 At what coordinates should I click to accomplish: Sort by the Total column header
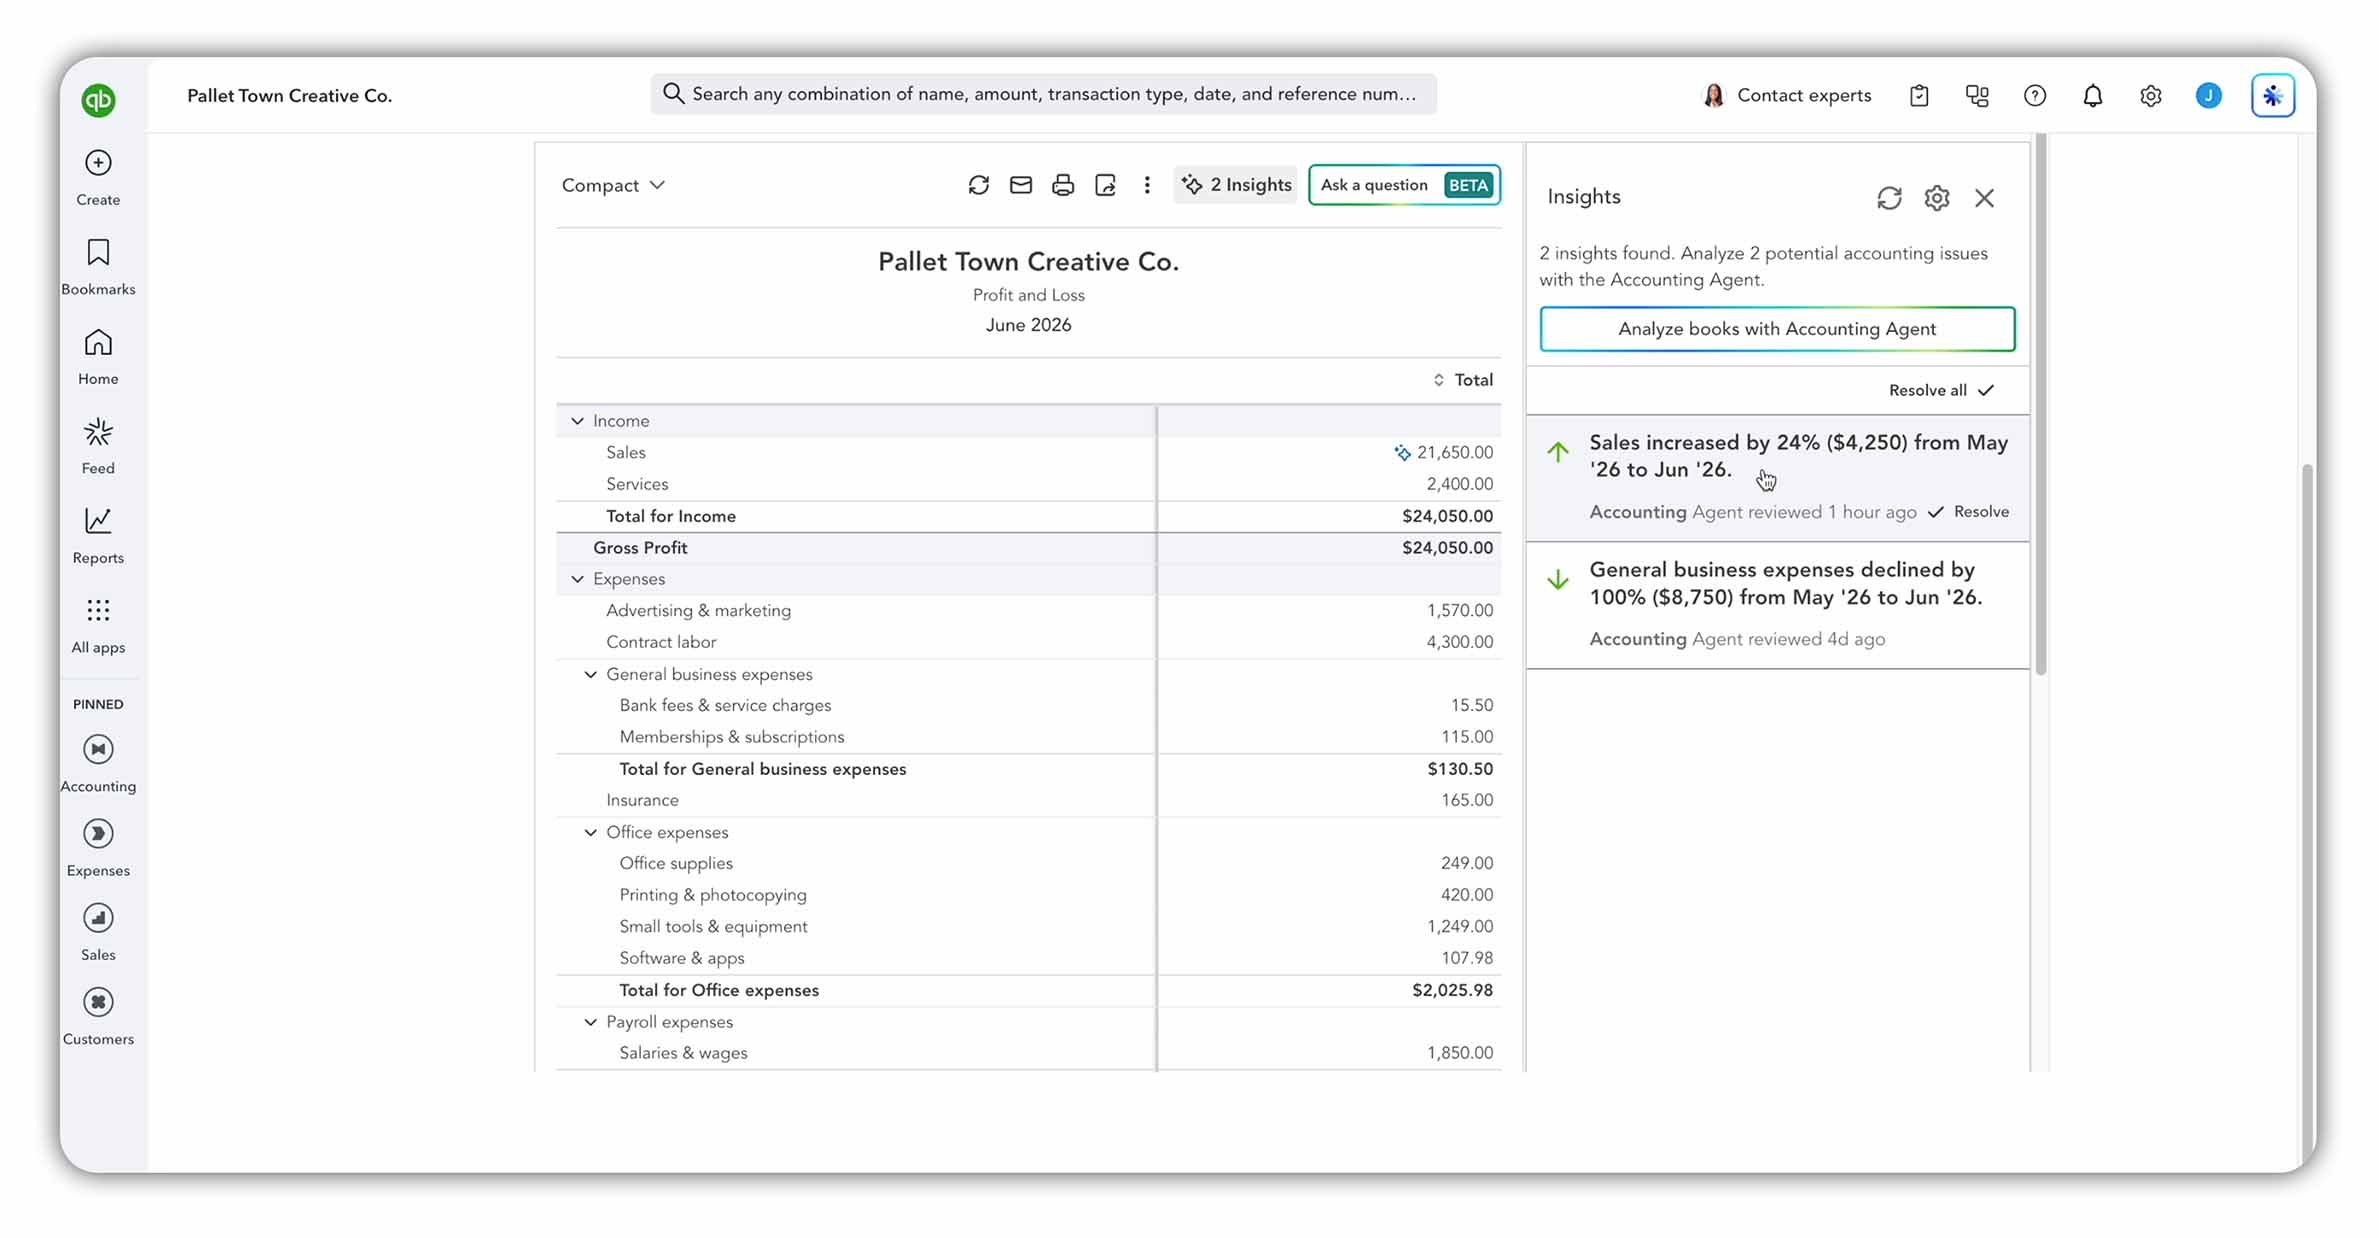1463,380
